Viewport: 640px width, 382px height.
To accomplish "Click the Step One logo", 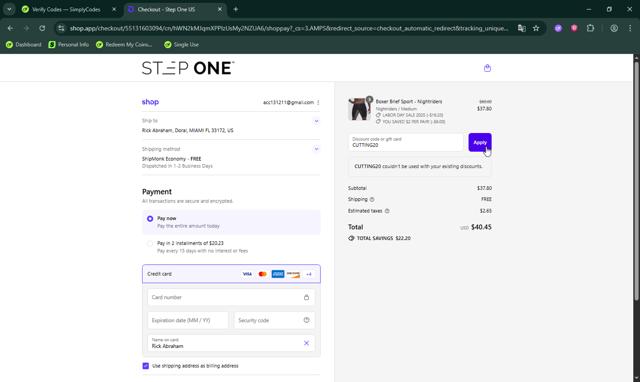I will 188,68.
